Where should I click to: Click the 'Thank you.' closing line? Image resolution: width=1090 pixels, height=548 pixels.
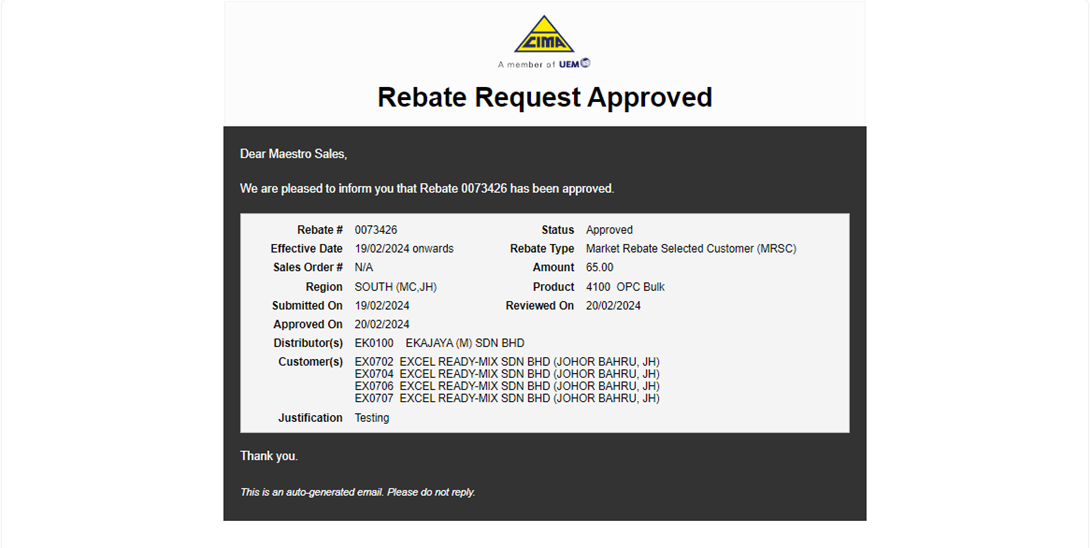269,456
